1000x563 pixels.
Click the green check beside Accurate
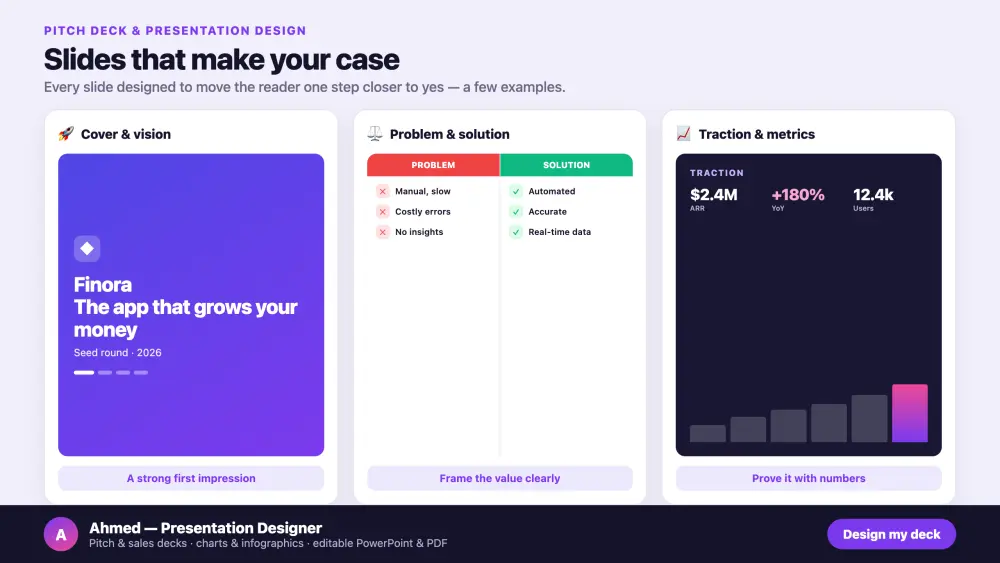pos(516,212)
